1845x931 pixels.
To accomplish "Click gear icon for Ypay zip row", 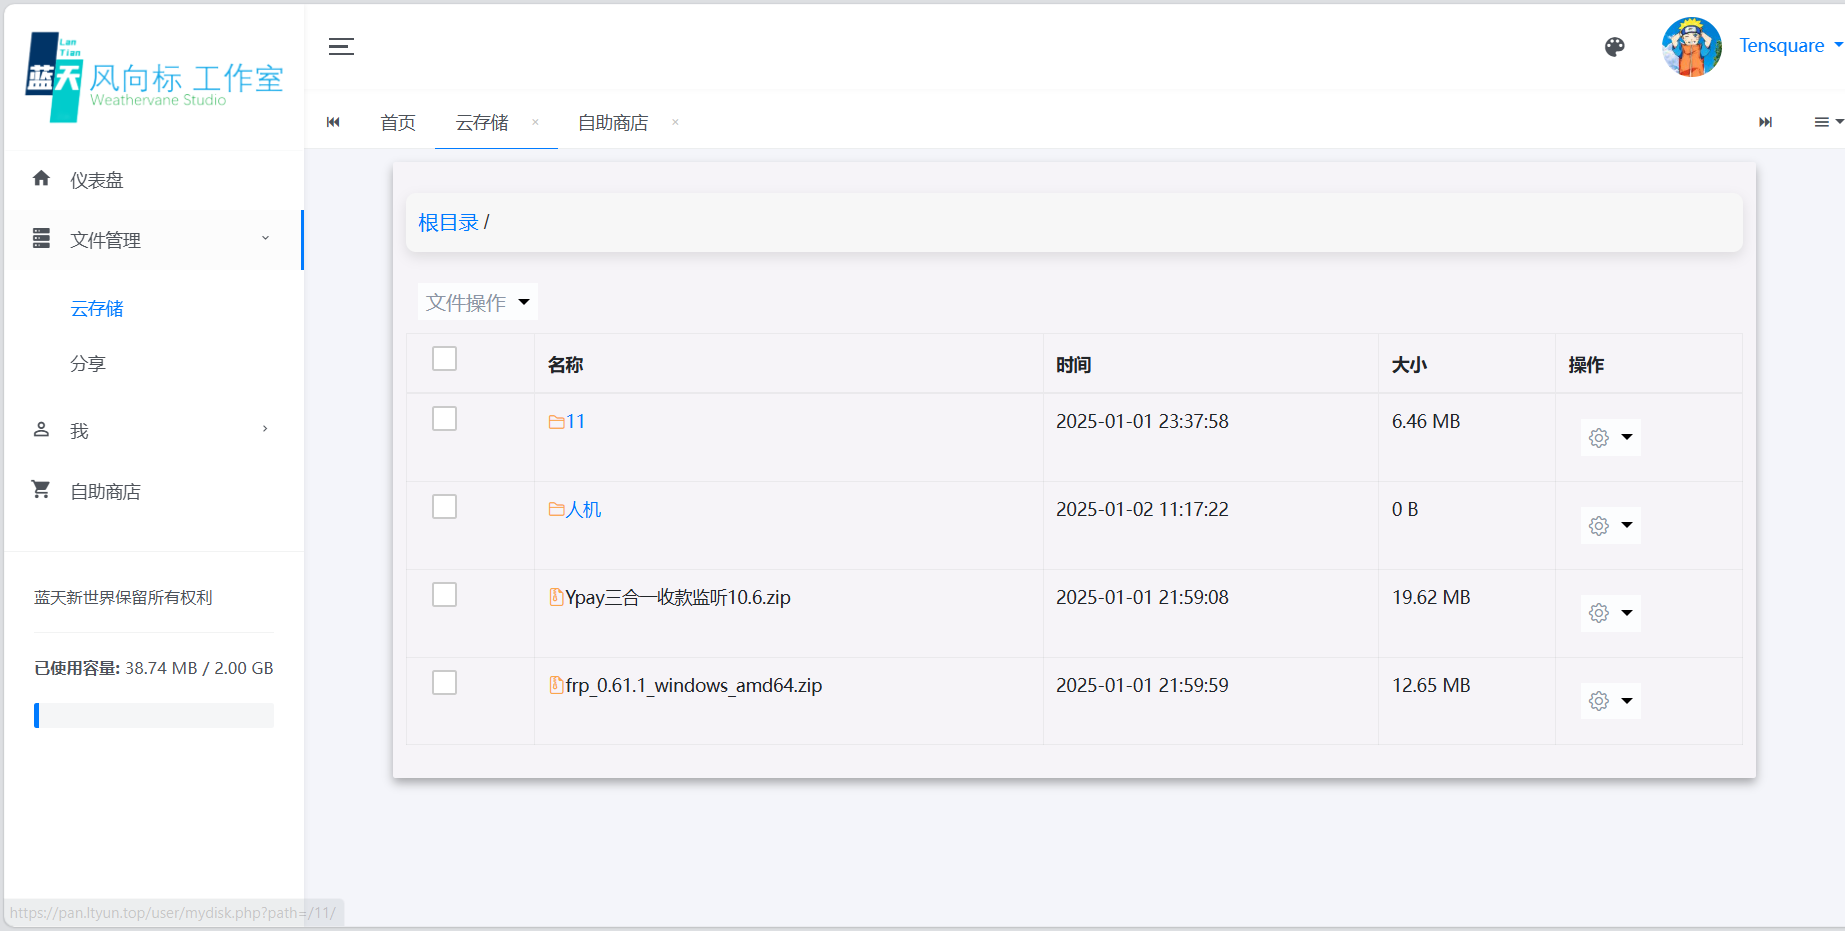I will pyautogui.click(x=1599, y=613).
